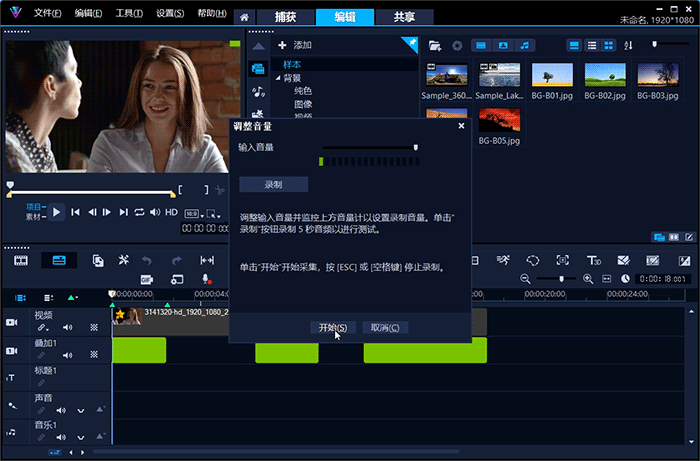Click 添加 to add a library folder
The height and width of the screenshot is (461, 700).
click(295, 45)
